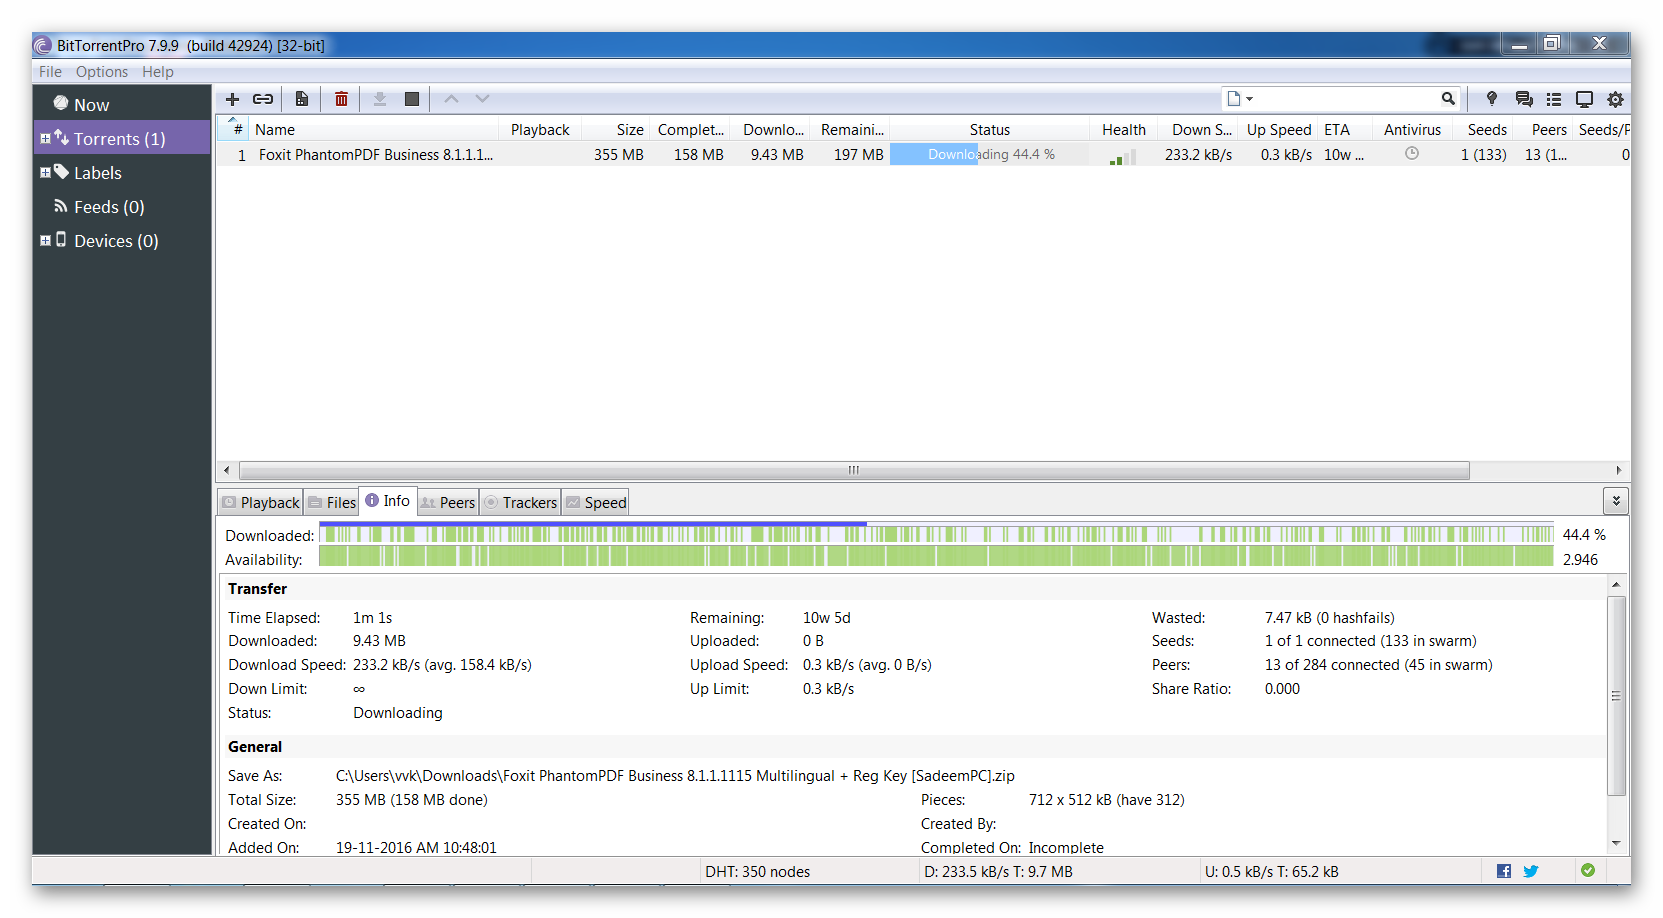The width and height of the screenshot is (1663, 918).
Task: Sort by the Health column header
Action: [1124, 130]
